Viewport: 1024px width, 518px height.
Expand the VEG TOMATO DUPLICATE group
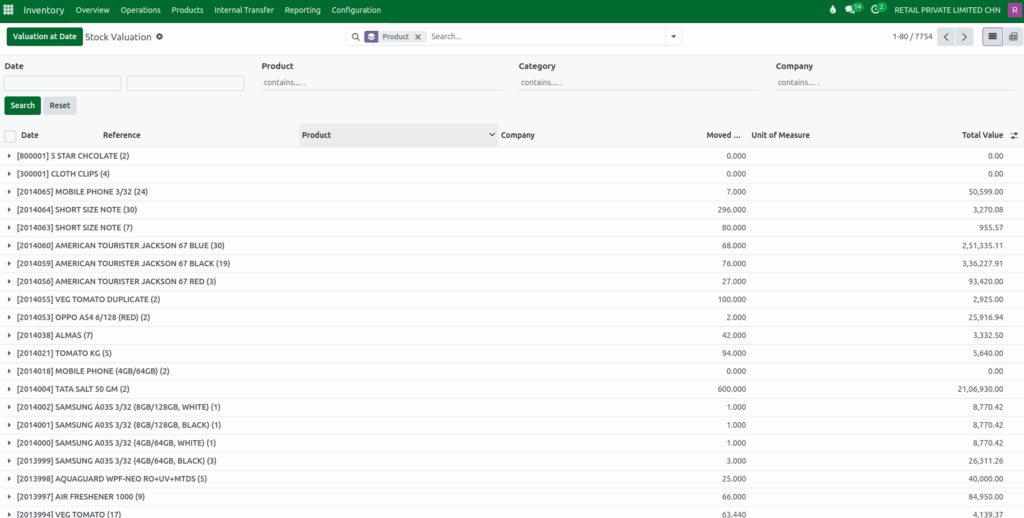pos(9,299)
